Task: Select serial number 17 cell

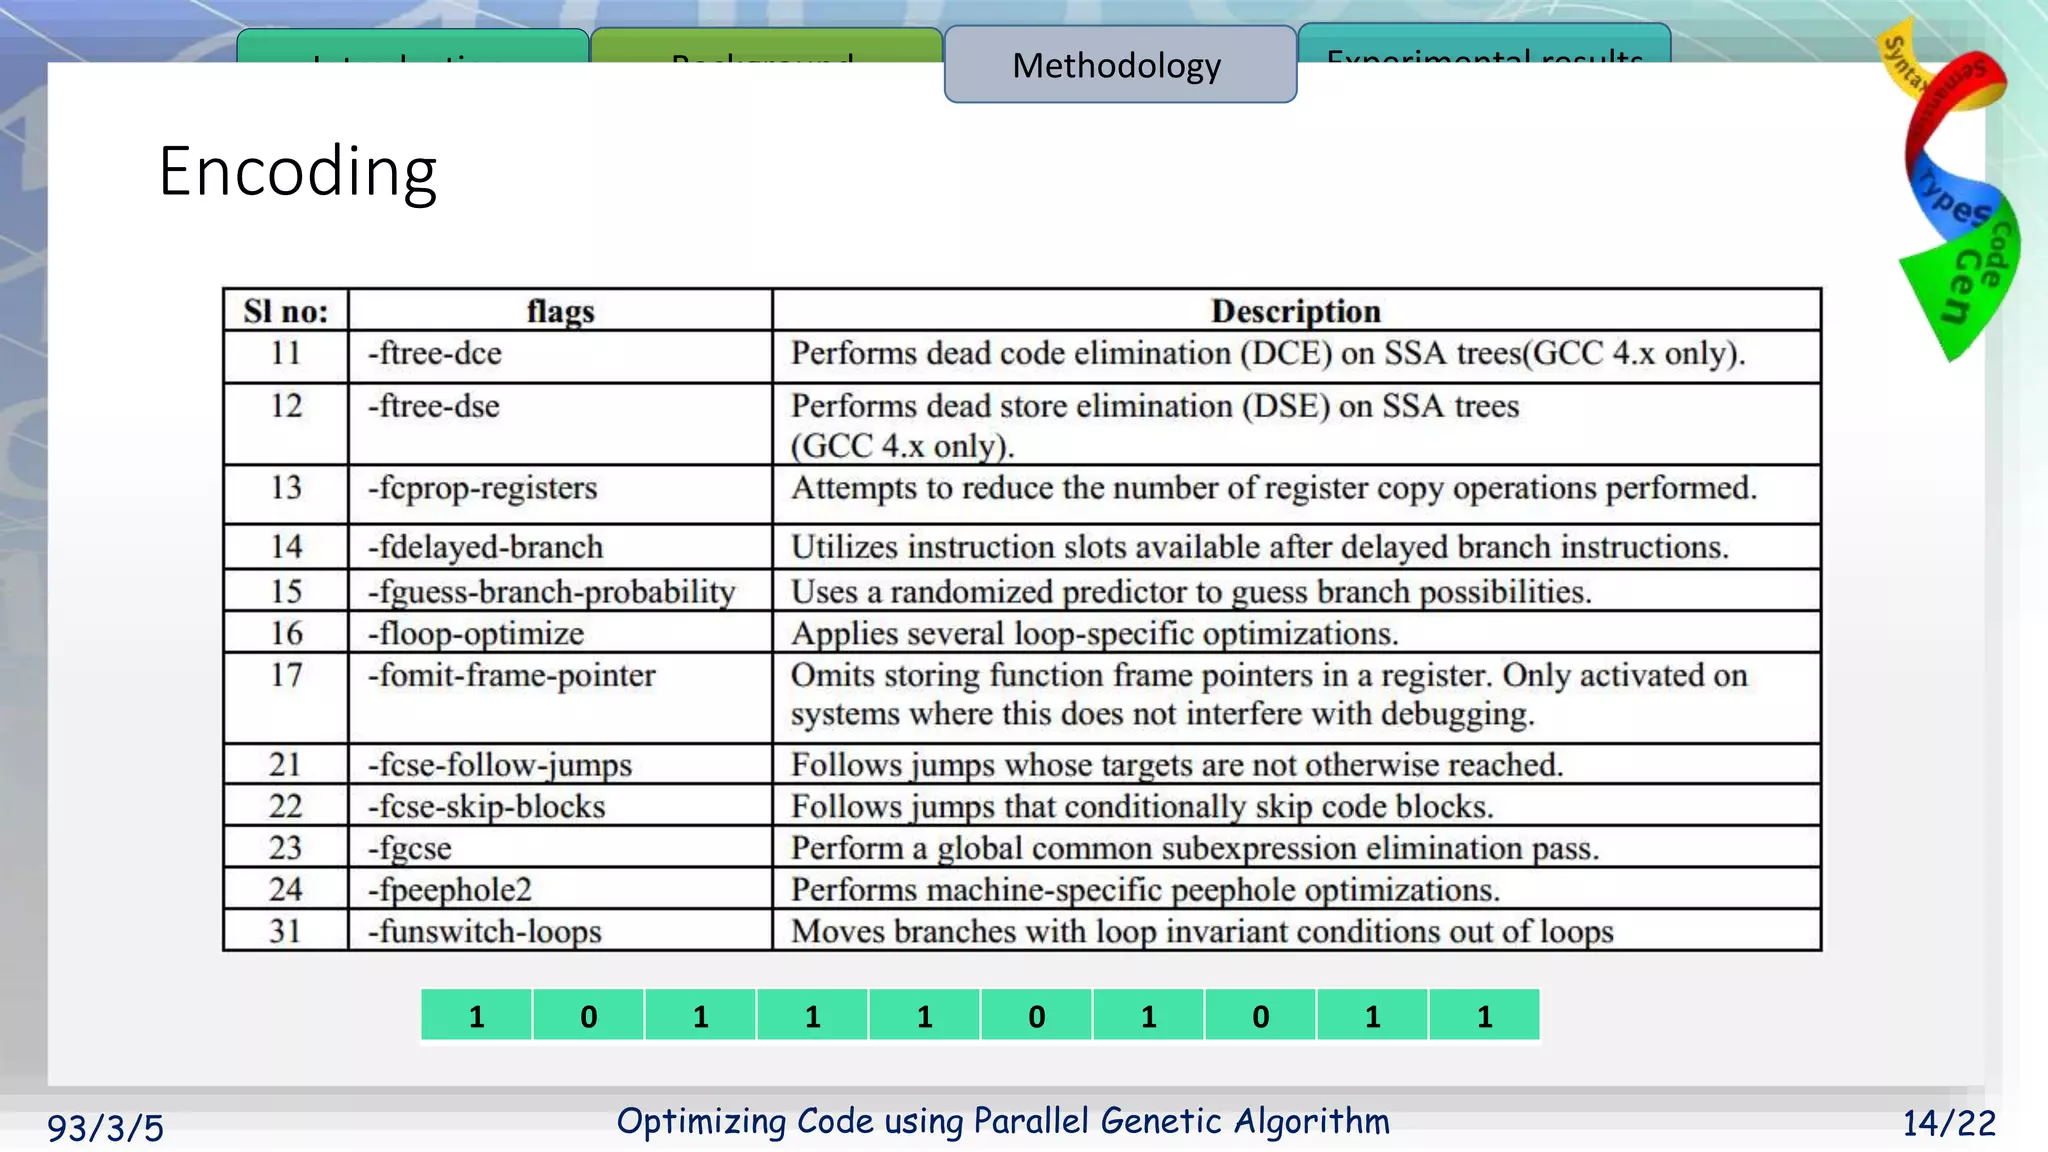Action: click(x=286, y=698)
